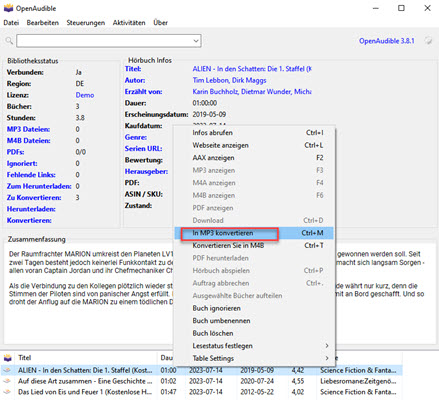Click Buch löschen entry

254,333
